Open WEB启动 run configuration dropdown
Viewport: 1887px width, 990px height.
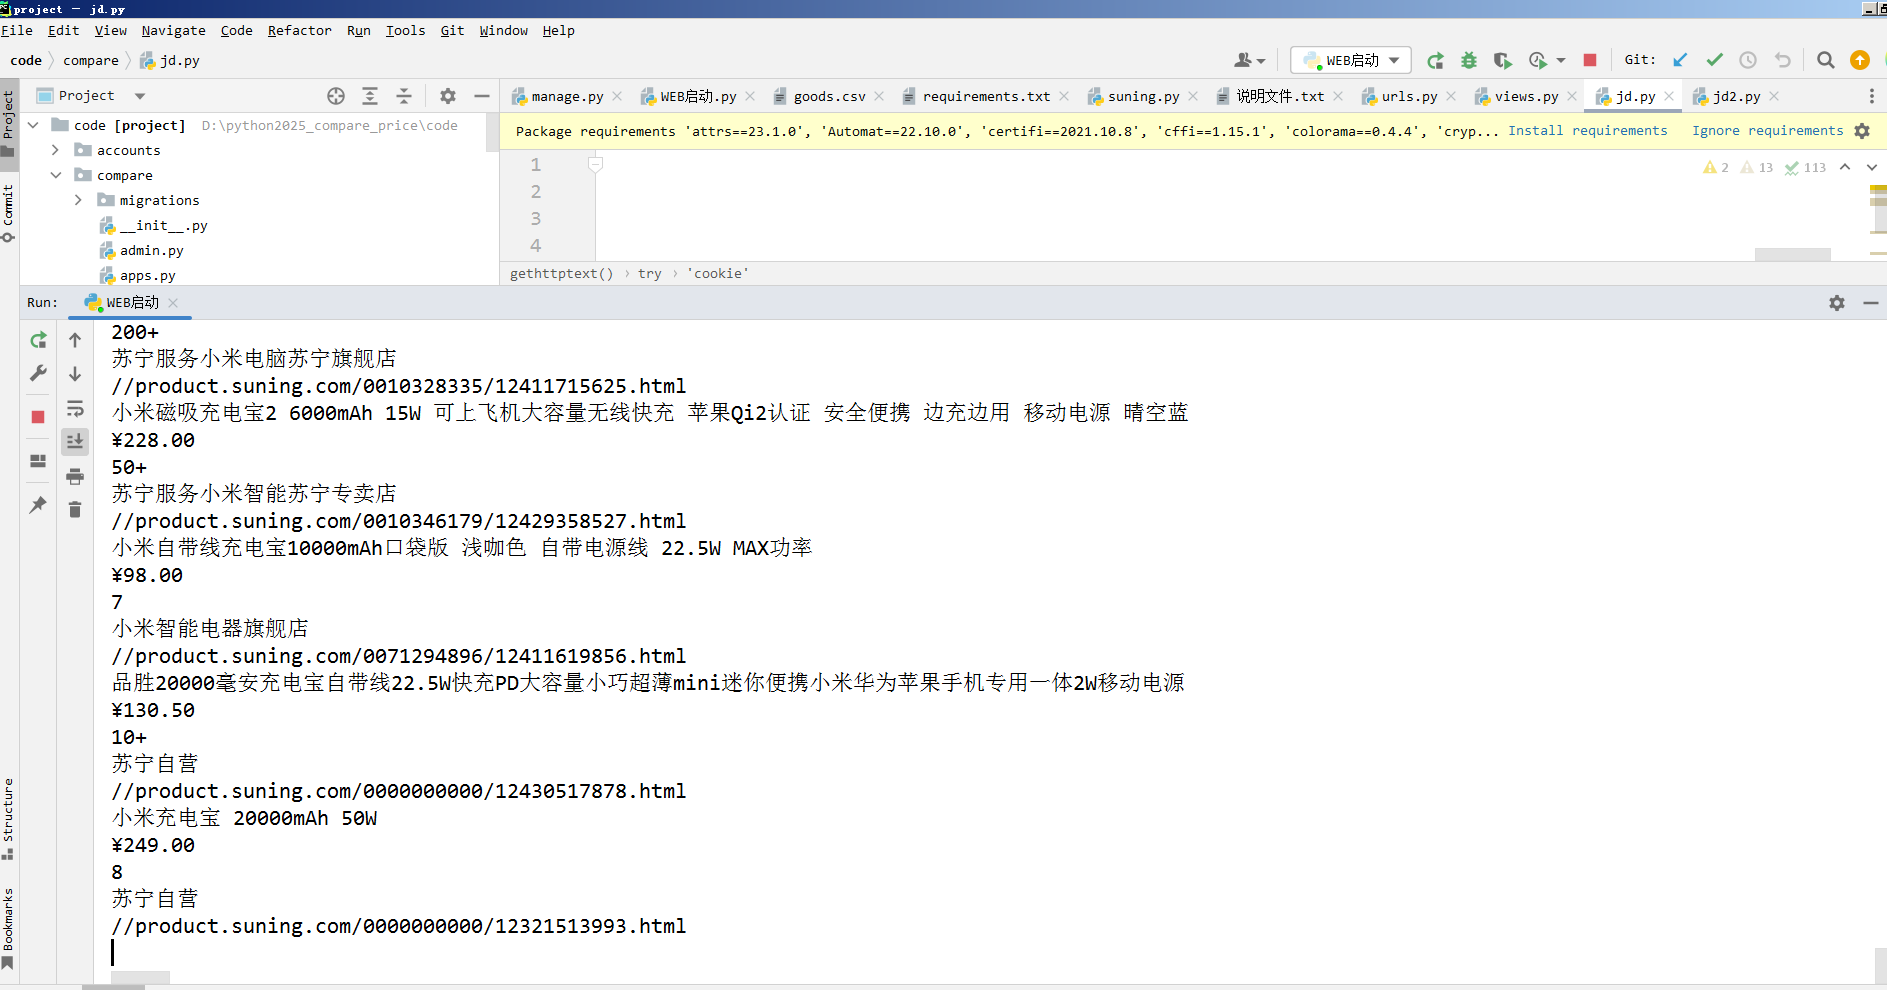(1351, 60)
